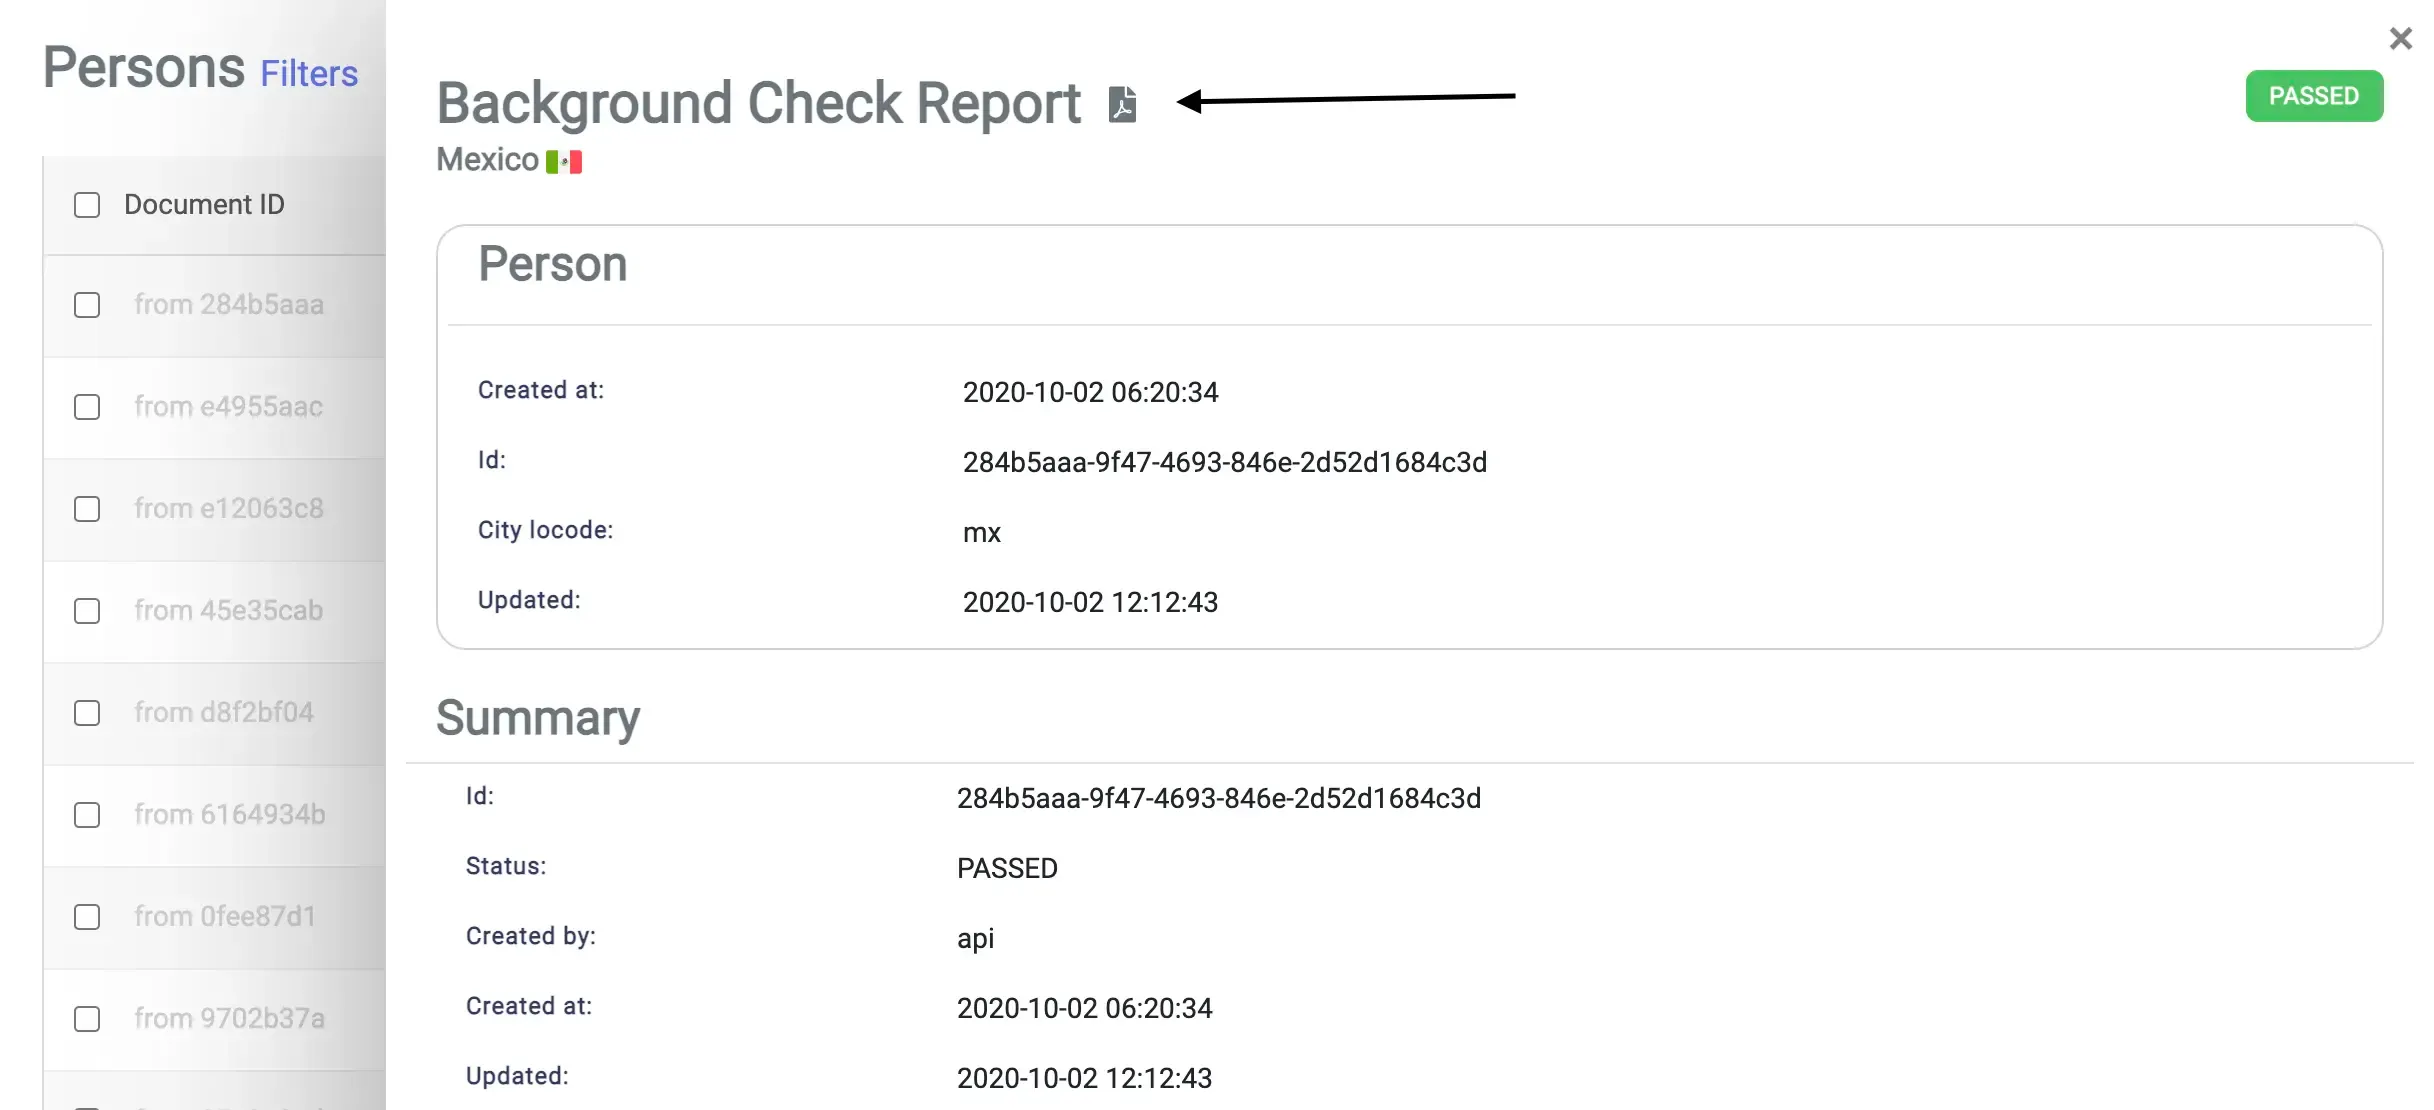
Task: Select checkbox next to 0fee87d1
Action: coord(87,917)
